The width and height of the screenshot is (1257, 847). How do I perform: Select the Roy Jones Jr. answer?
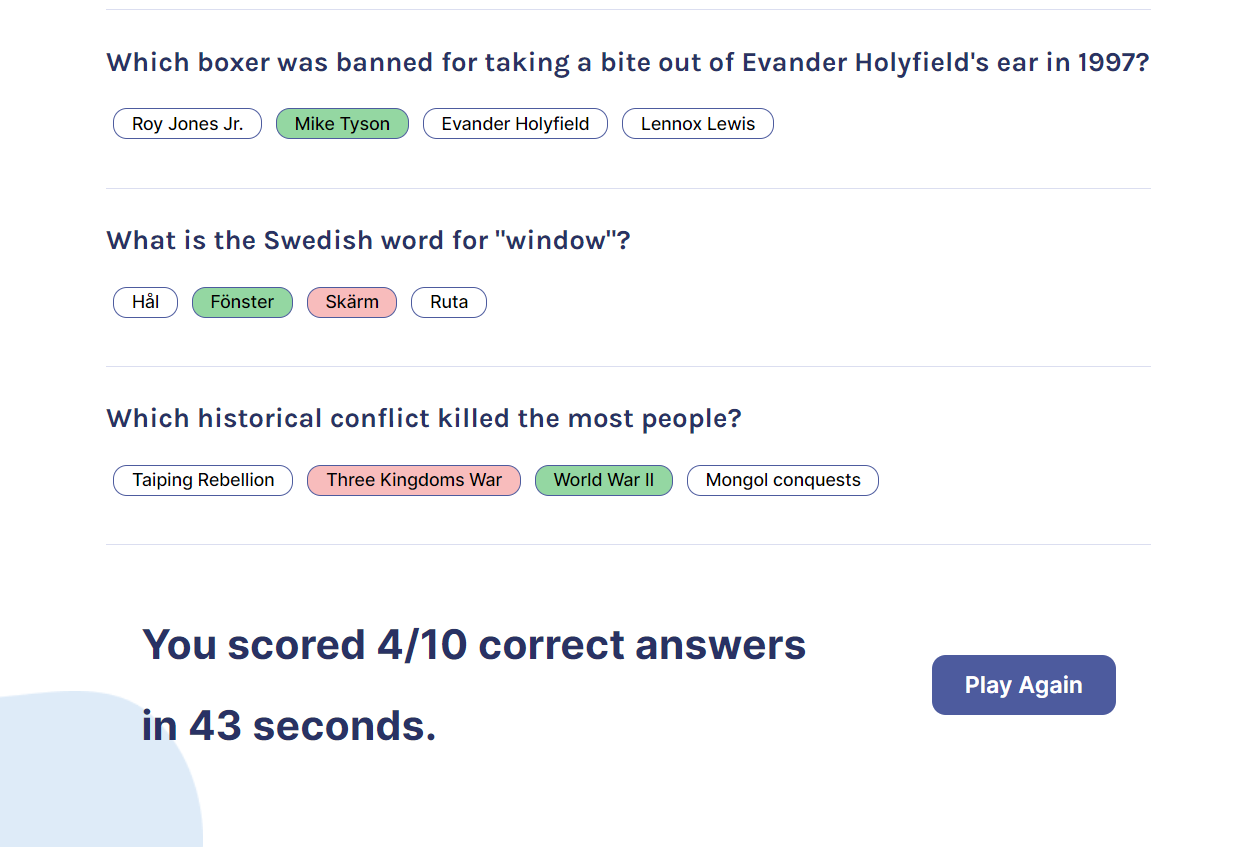click(187, 124)
